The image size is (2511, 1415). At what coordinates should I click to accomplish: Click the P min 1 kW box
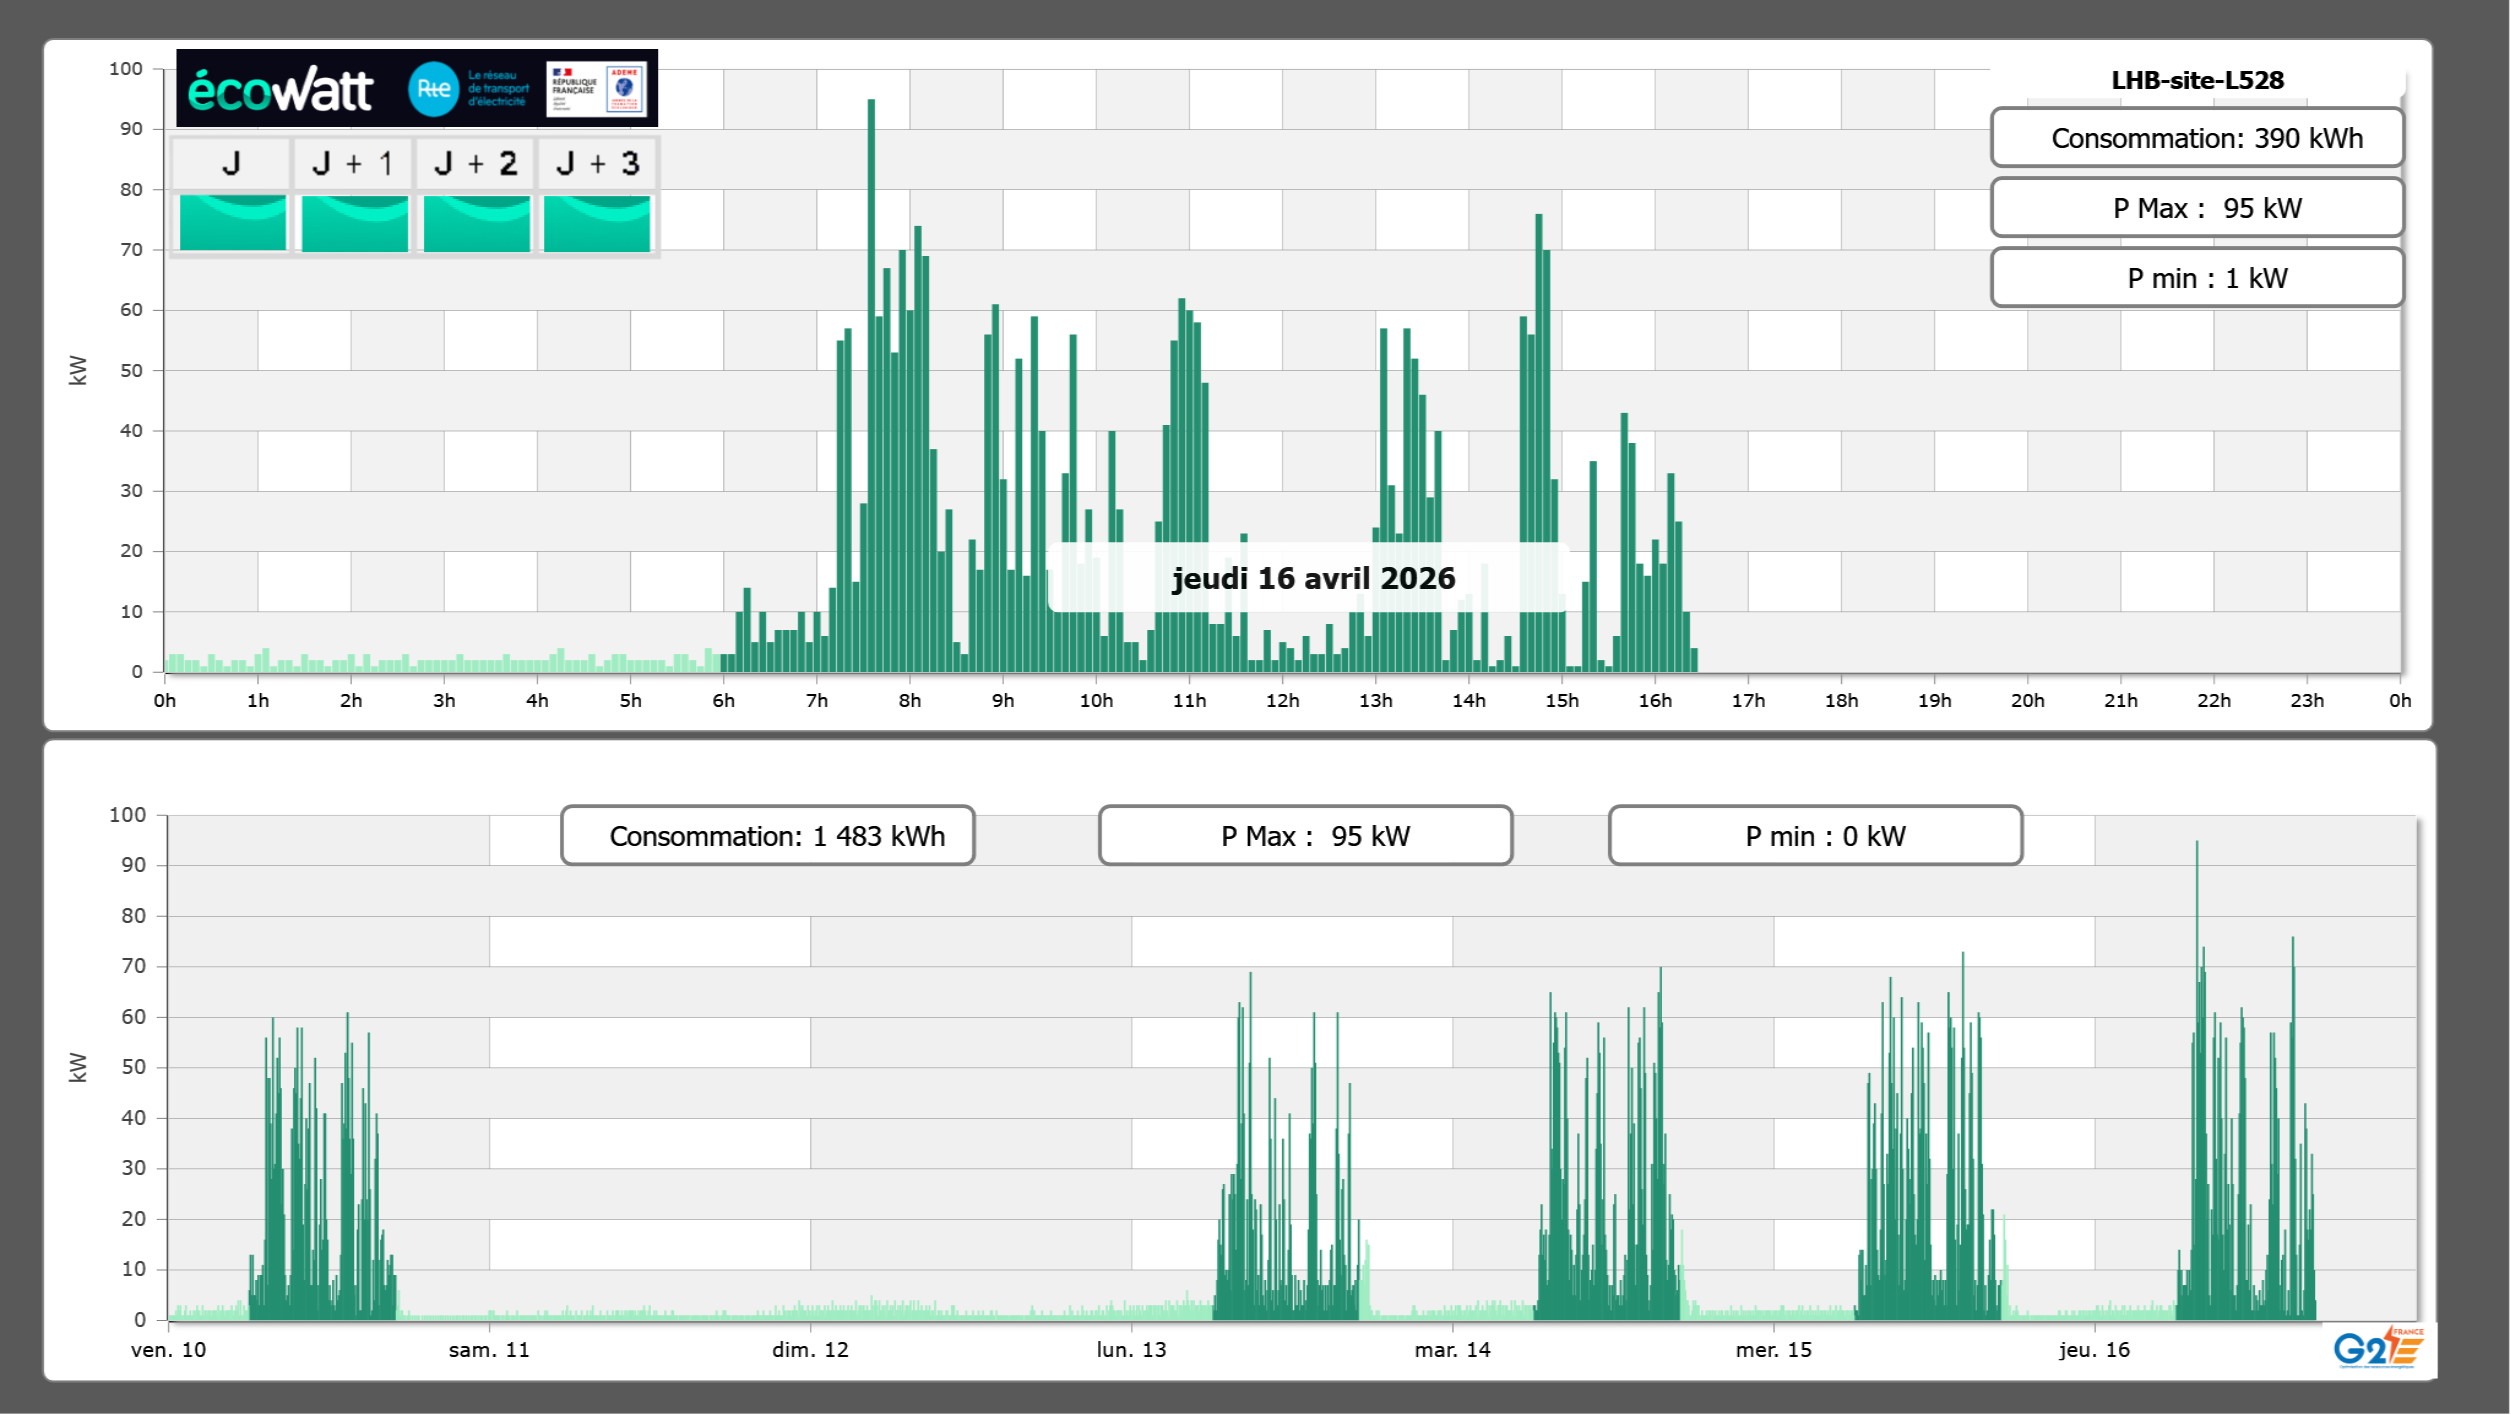(x=2196, y=278)
